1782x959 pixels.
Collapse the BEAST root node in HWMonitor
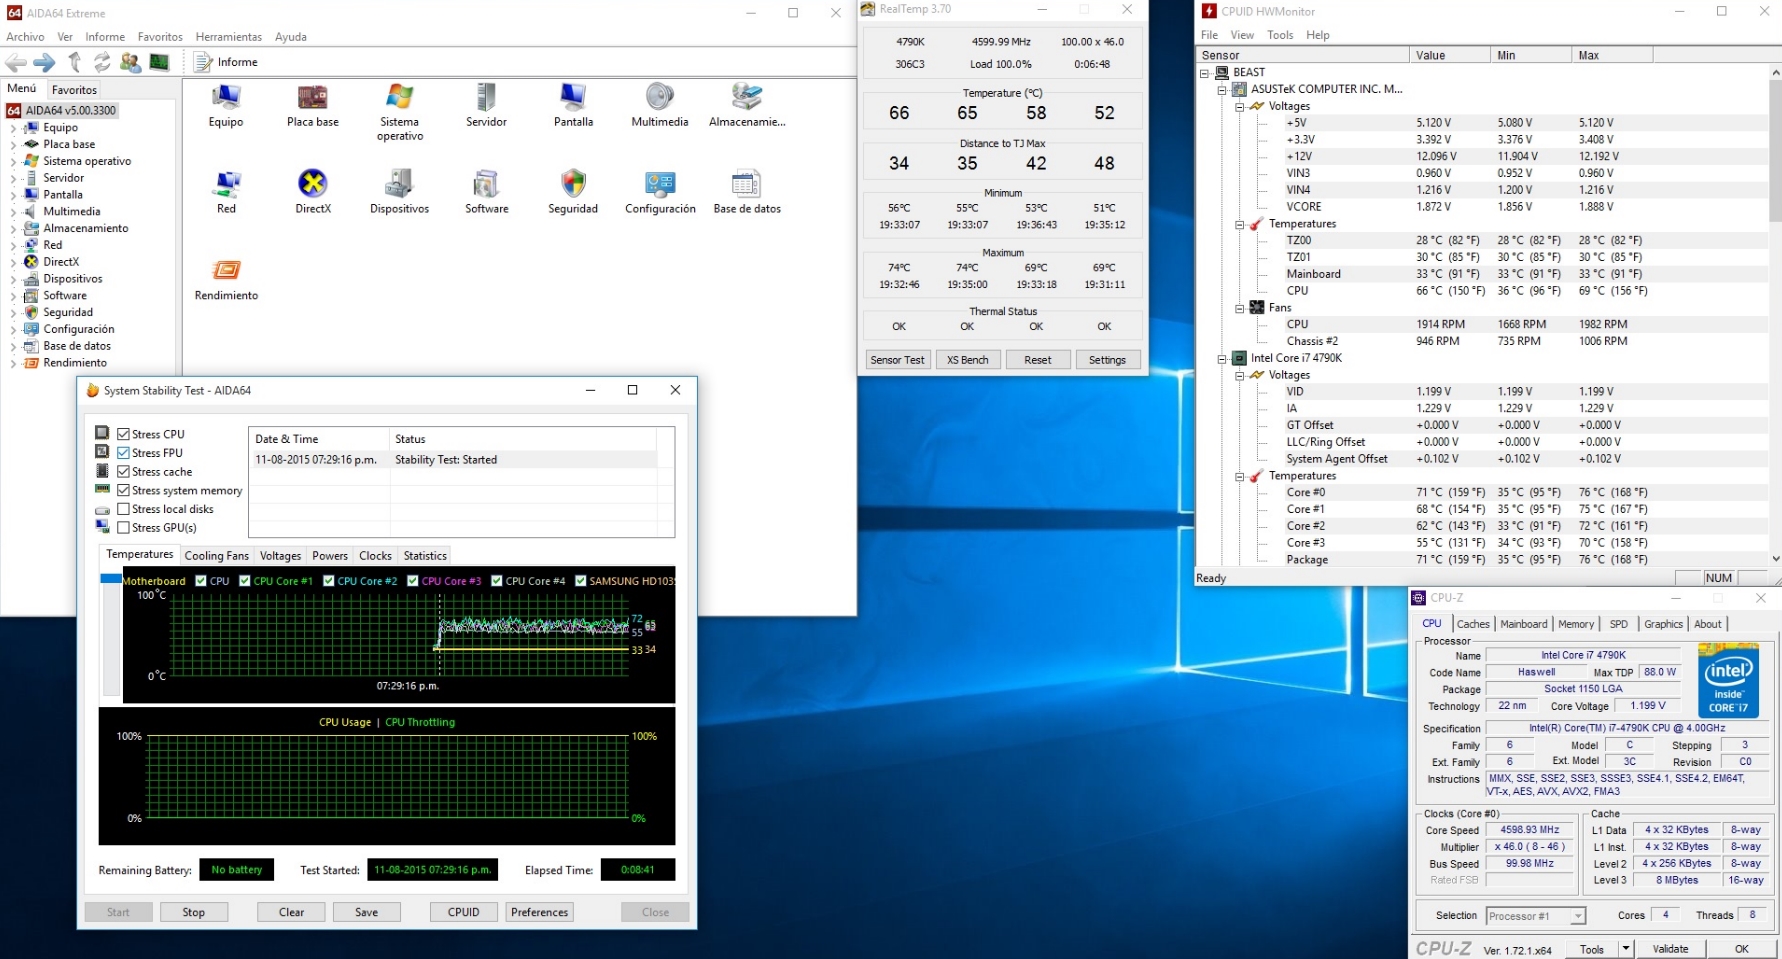pyautogui.click(x=1205, y=73)
